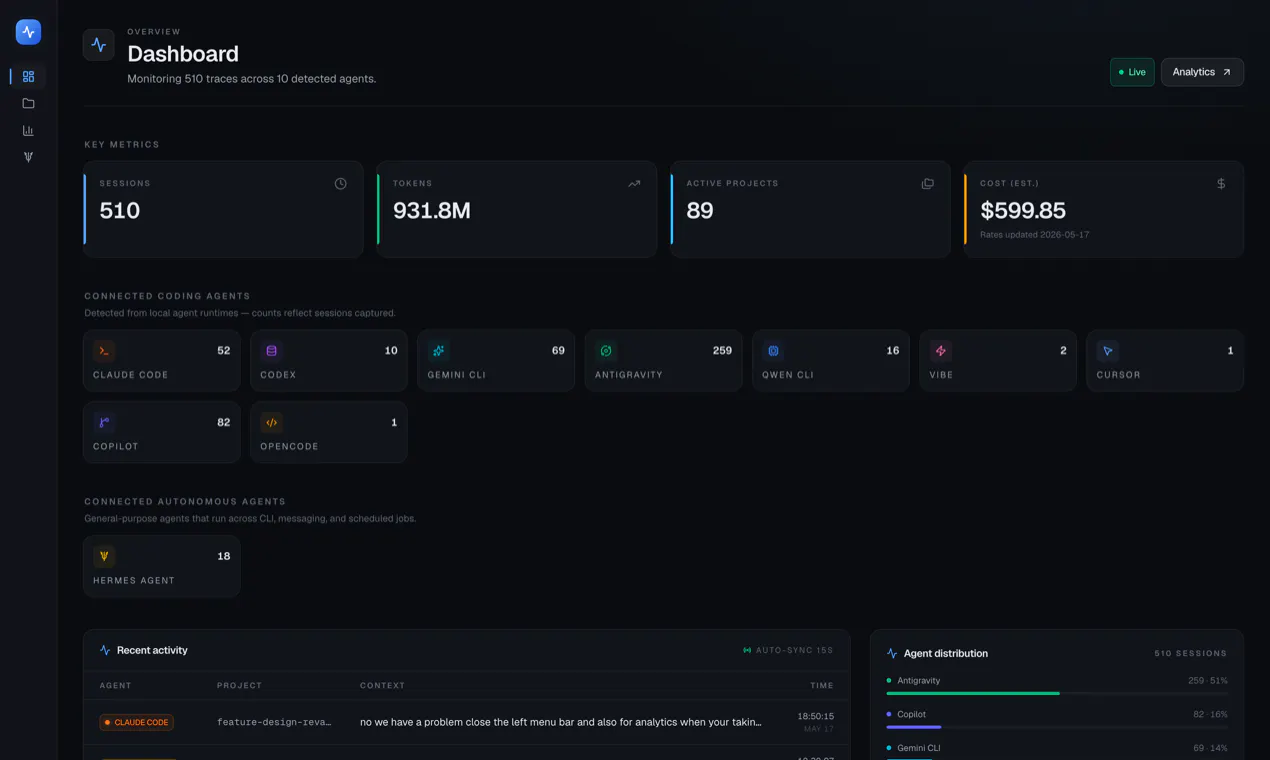Click the Codex database icon

coord(271,351)
